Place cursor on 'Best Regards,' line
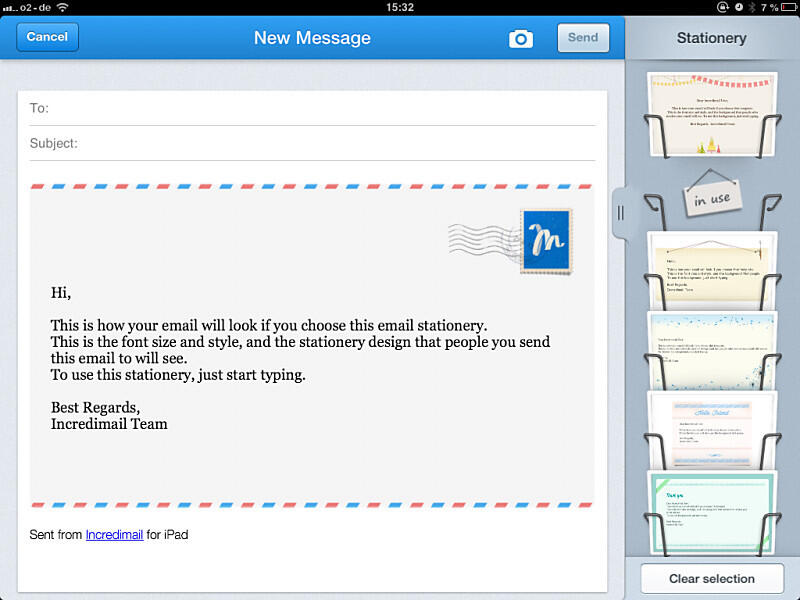The width and height of the screenshot is (800, 600). click(95, 407)
